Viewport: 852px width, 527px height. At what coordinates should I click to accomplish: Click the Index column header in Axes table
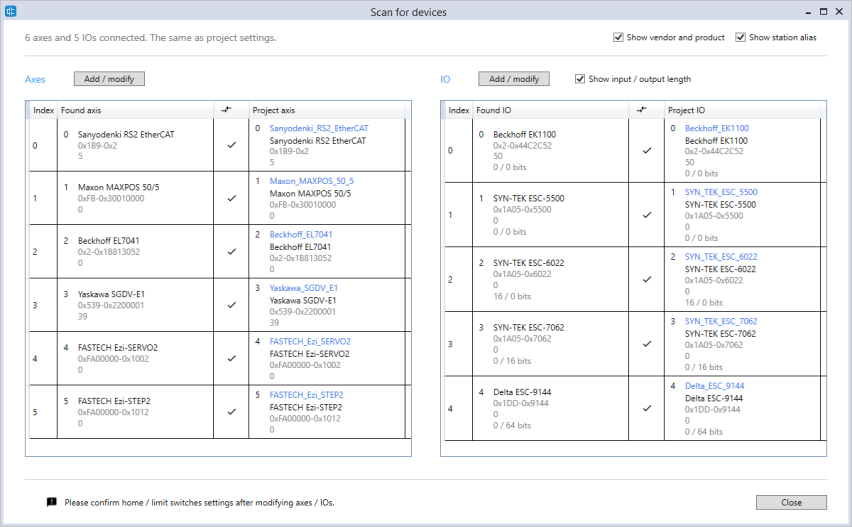tap(43, 110)
